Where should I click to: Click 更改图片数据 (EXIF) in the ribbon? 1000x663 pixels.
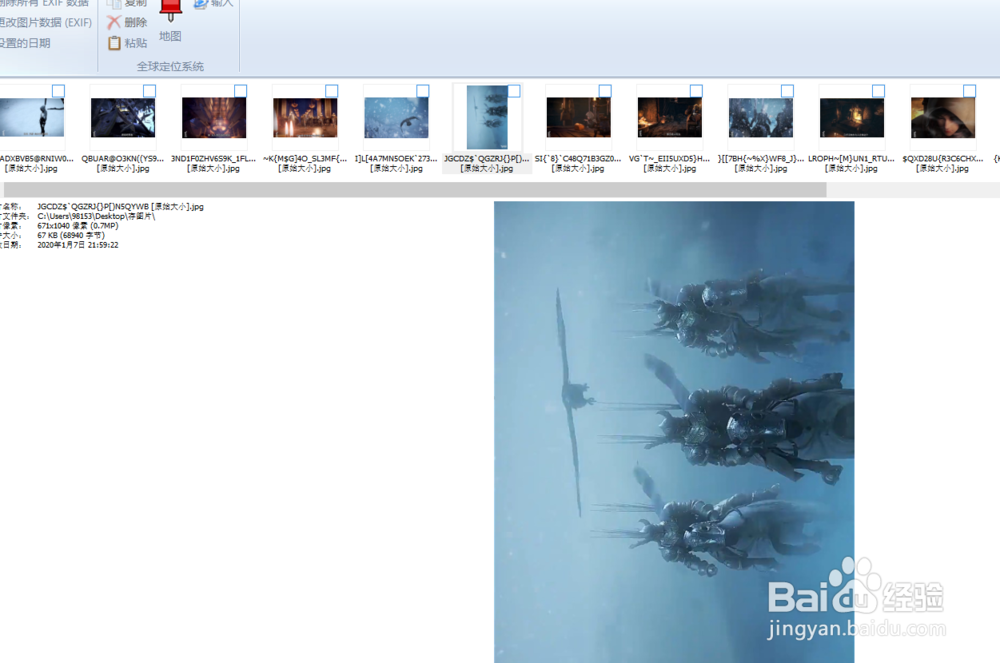pos(46,22)
